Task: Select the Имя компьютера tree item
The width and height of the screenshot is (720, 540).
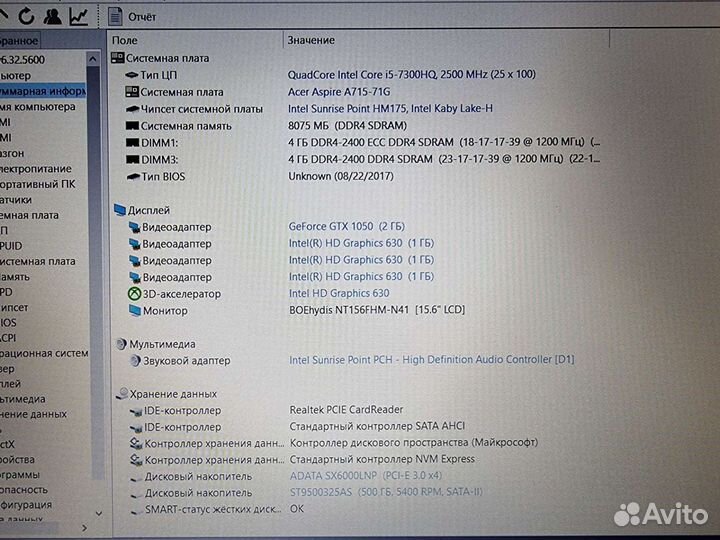Action: coord(38,107)
